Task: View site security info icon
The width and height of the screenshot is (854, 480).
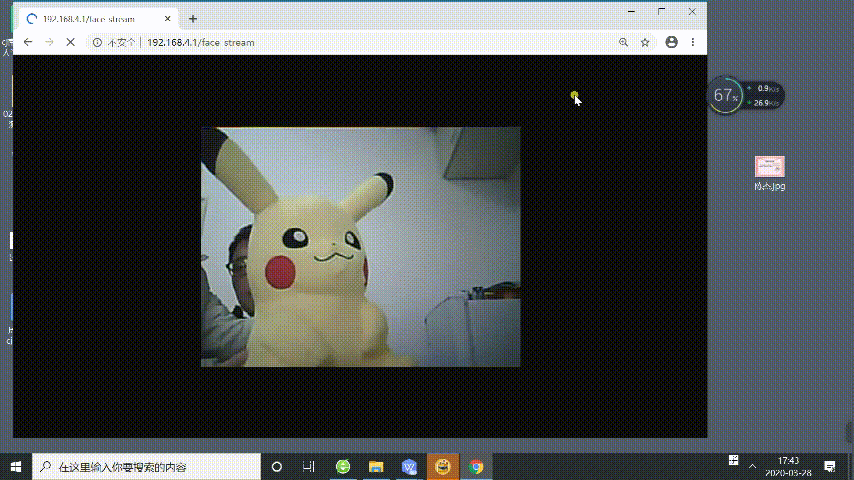Action: [x=97, y=42]
